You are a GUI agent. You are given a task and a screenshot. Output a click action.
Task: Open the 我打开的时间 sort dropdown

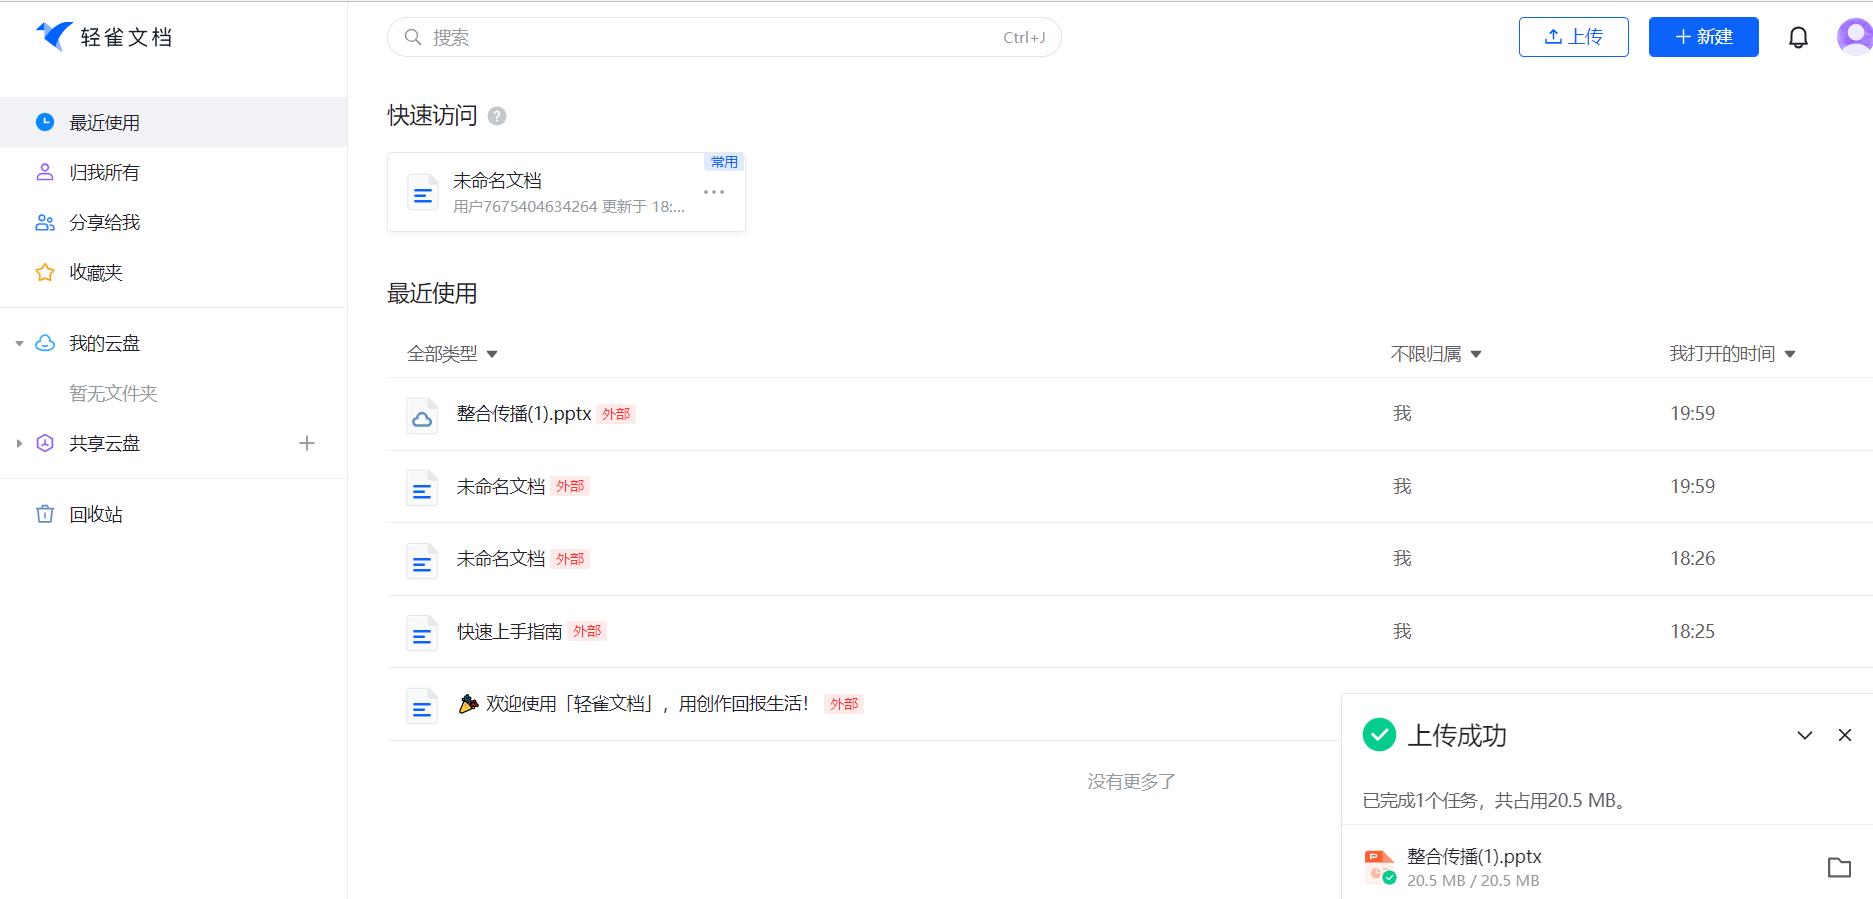click(1732, 354)
